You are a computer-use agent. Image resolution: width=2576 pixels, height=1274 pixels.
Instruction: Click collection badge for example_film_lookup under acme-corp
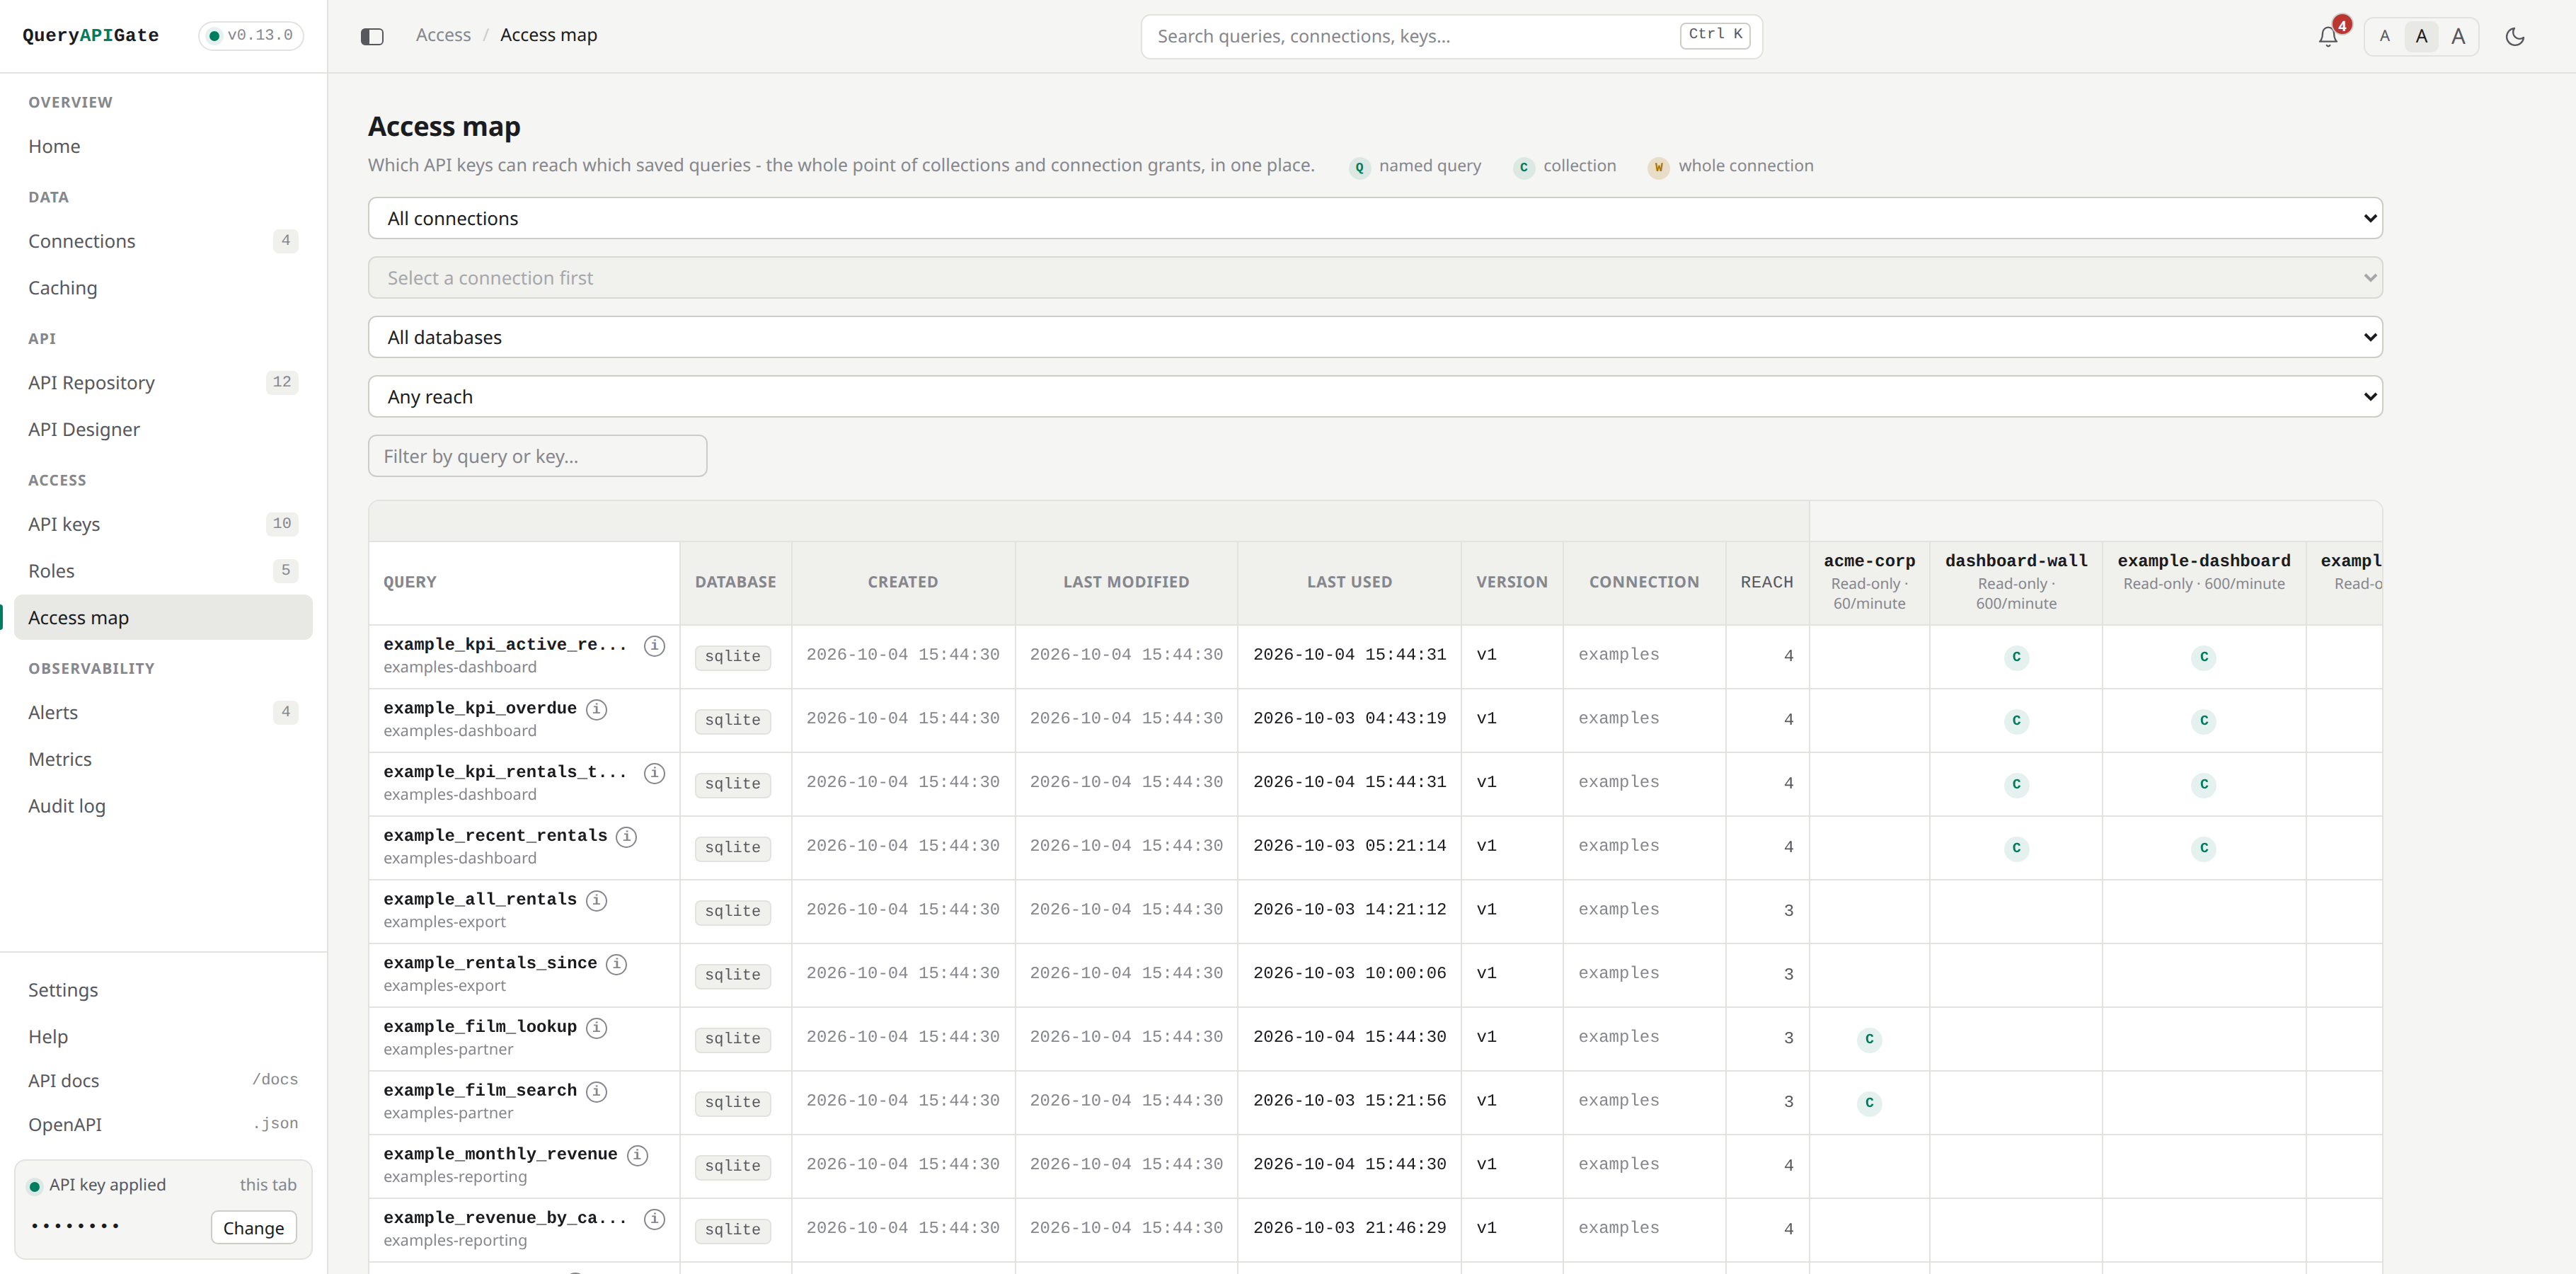coord(1869,1039)
